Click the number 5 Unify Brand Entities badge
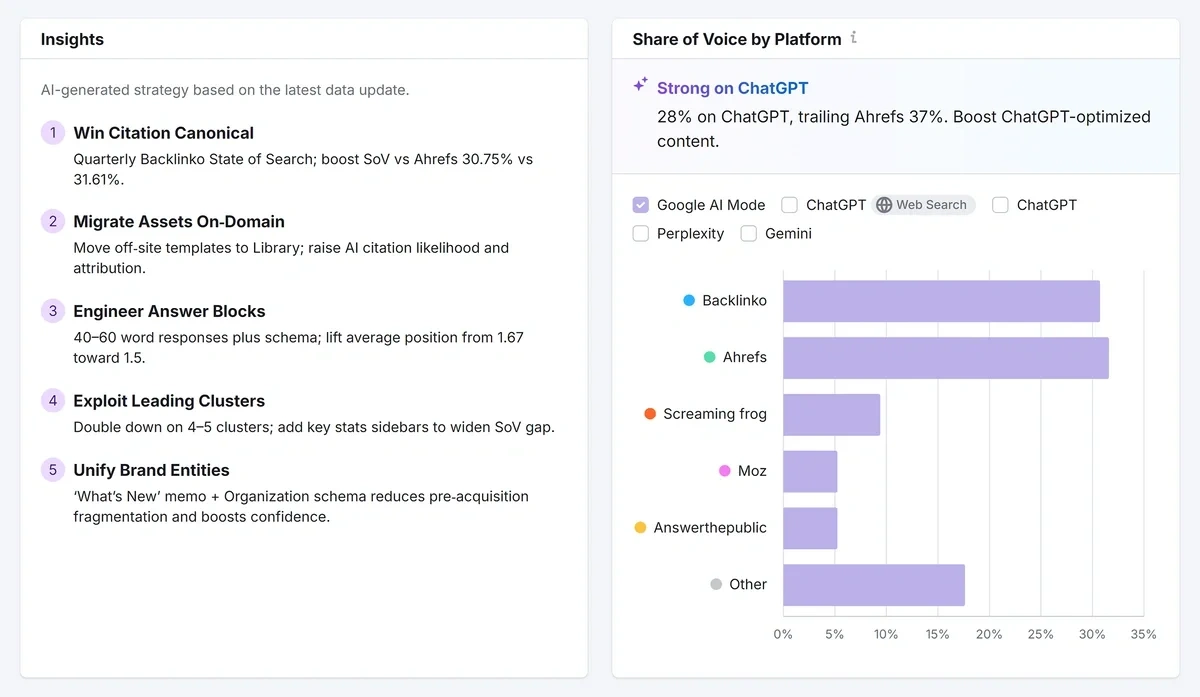 click(x=53, y=470)
